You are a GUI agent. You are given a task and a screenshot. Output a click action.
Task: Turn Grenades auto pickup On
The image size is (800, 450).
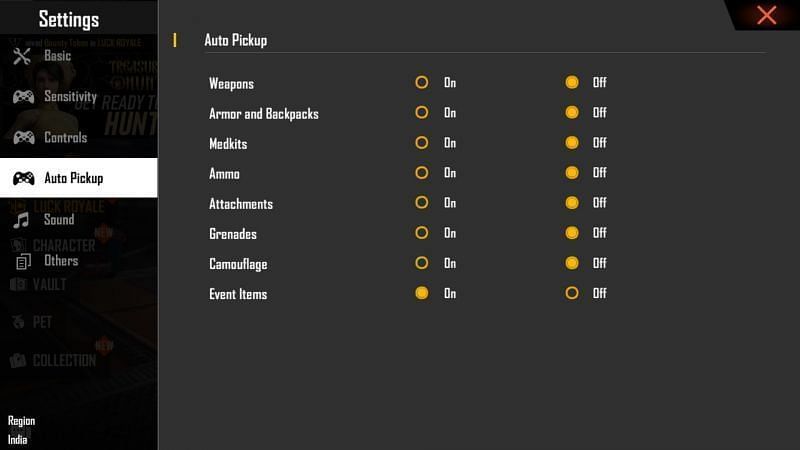tap(422, 233)
